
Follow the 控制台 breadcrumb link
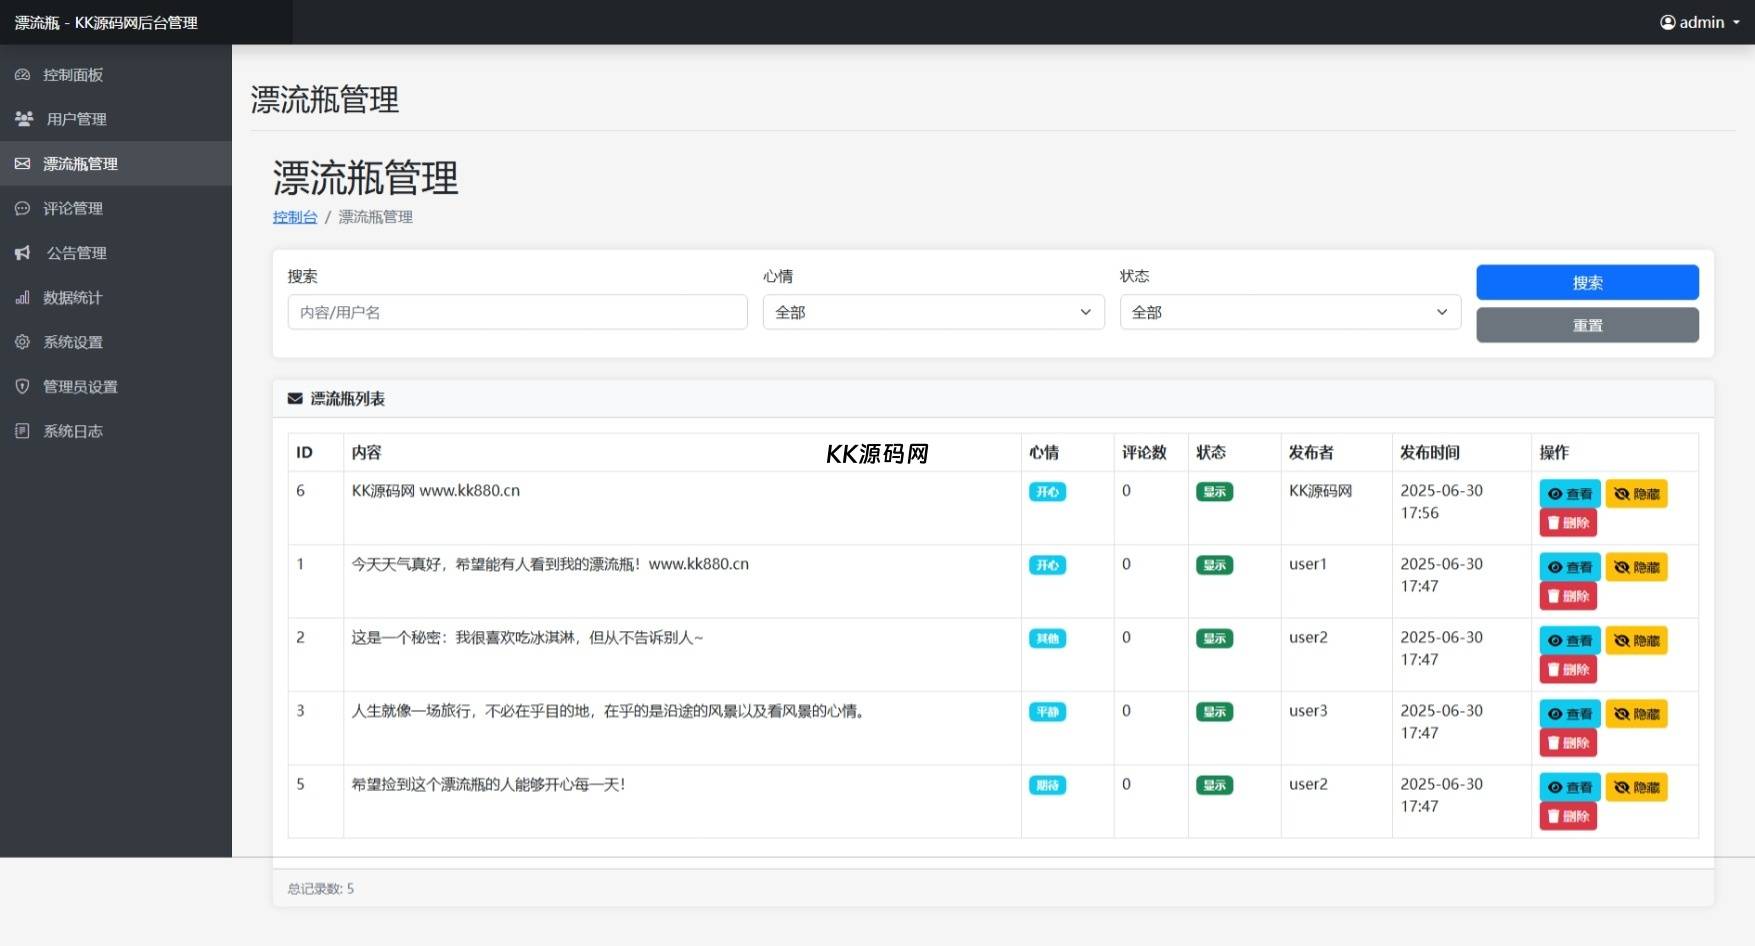click(x=295, y=217)
